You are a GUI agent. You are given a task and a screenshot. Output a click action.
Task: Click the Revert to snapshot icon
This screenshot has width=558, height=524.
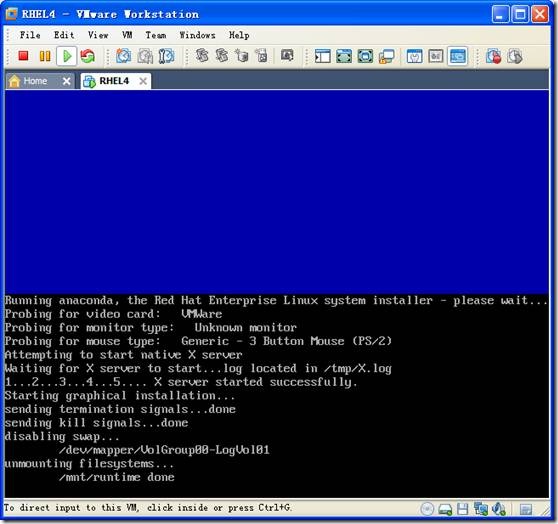point(145,56)
